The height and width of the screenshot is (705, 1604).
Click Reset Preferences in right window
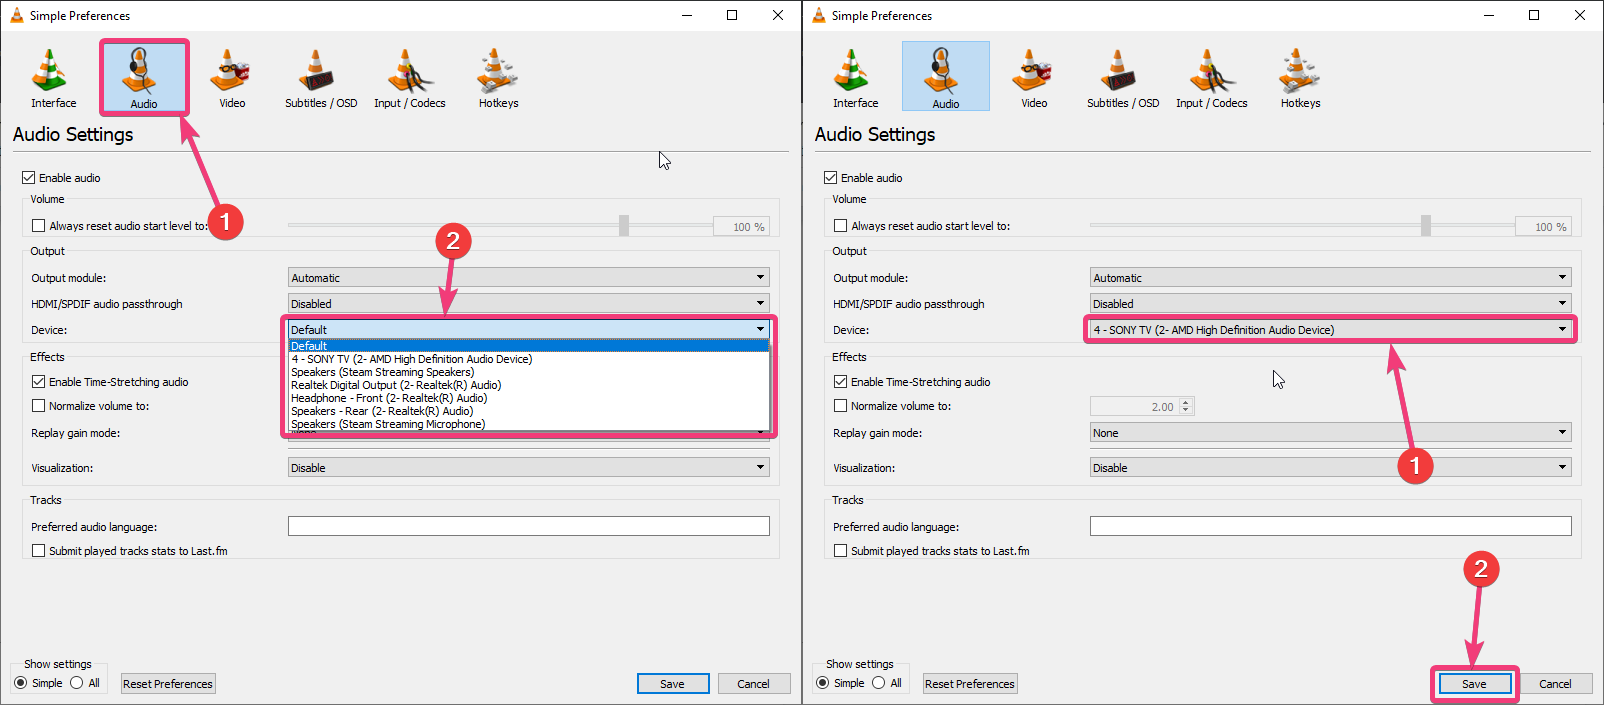point(970,684)
